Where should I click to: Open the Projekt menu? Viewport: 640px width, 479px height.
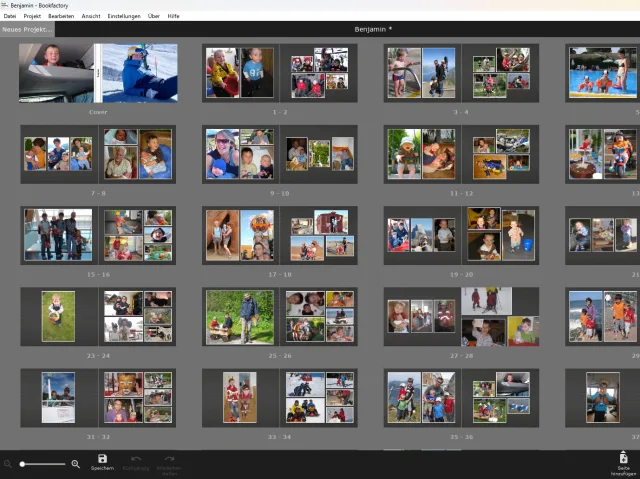(x=32, y=16)
